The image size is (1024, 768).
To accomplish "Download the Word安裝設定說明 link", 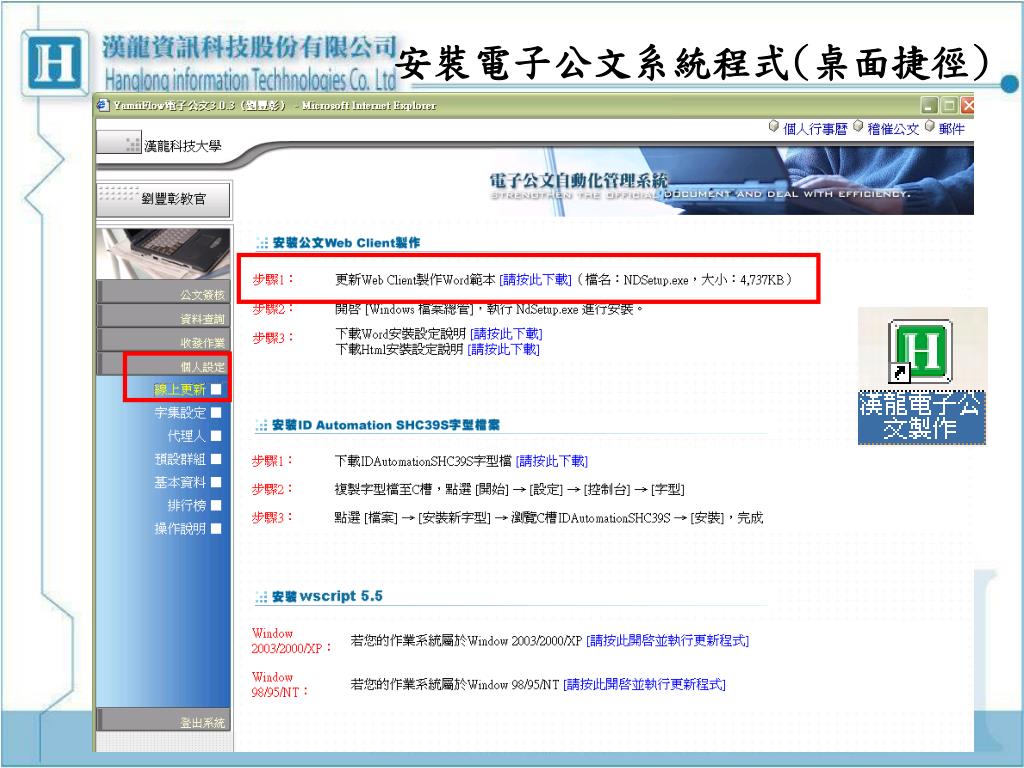I will (x=506, y=334).
